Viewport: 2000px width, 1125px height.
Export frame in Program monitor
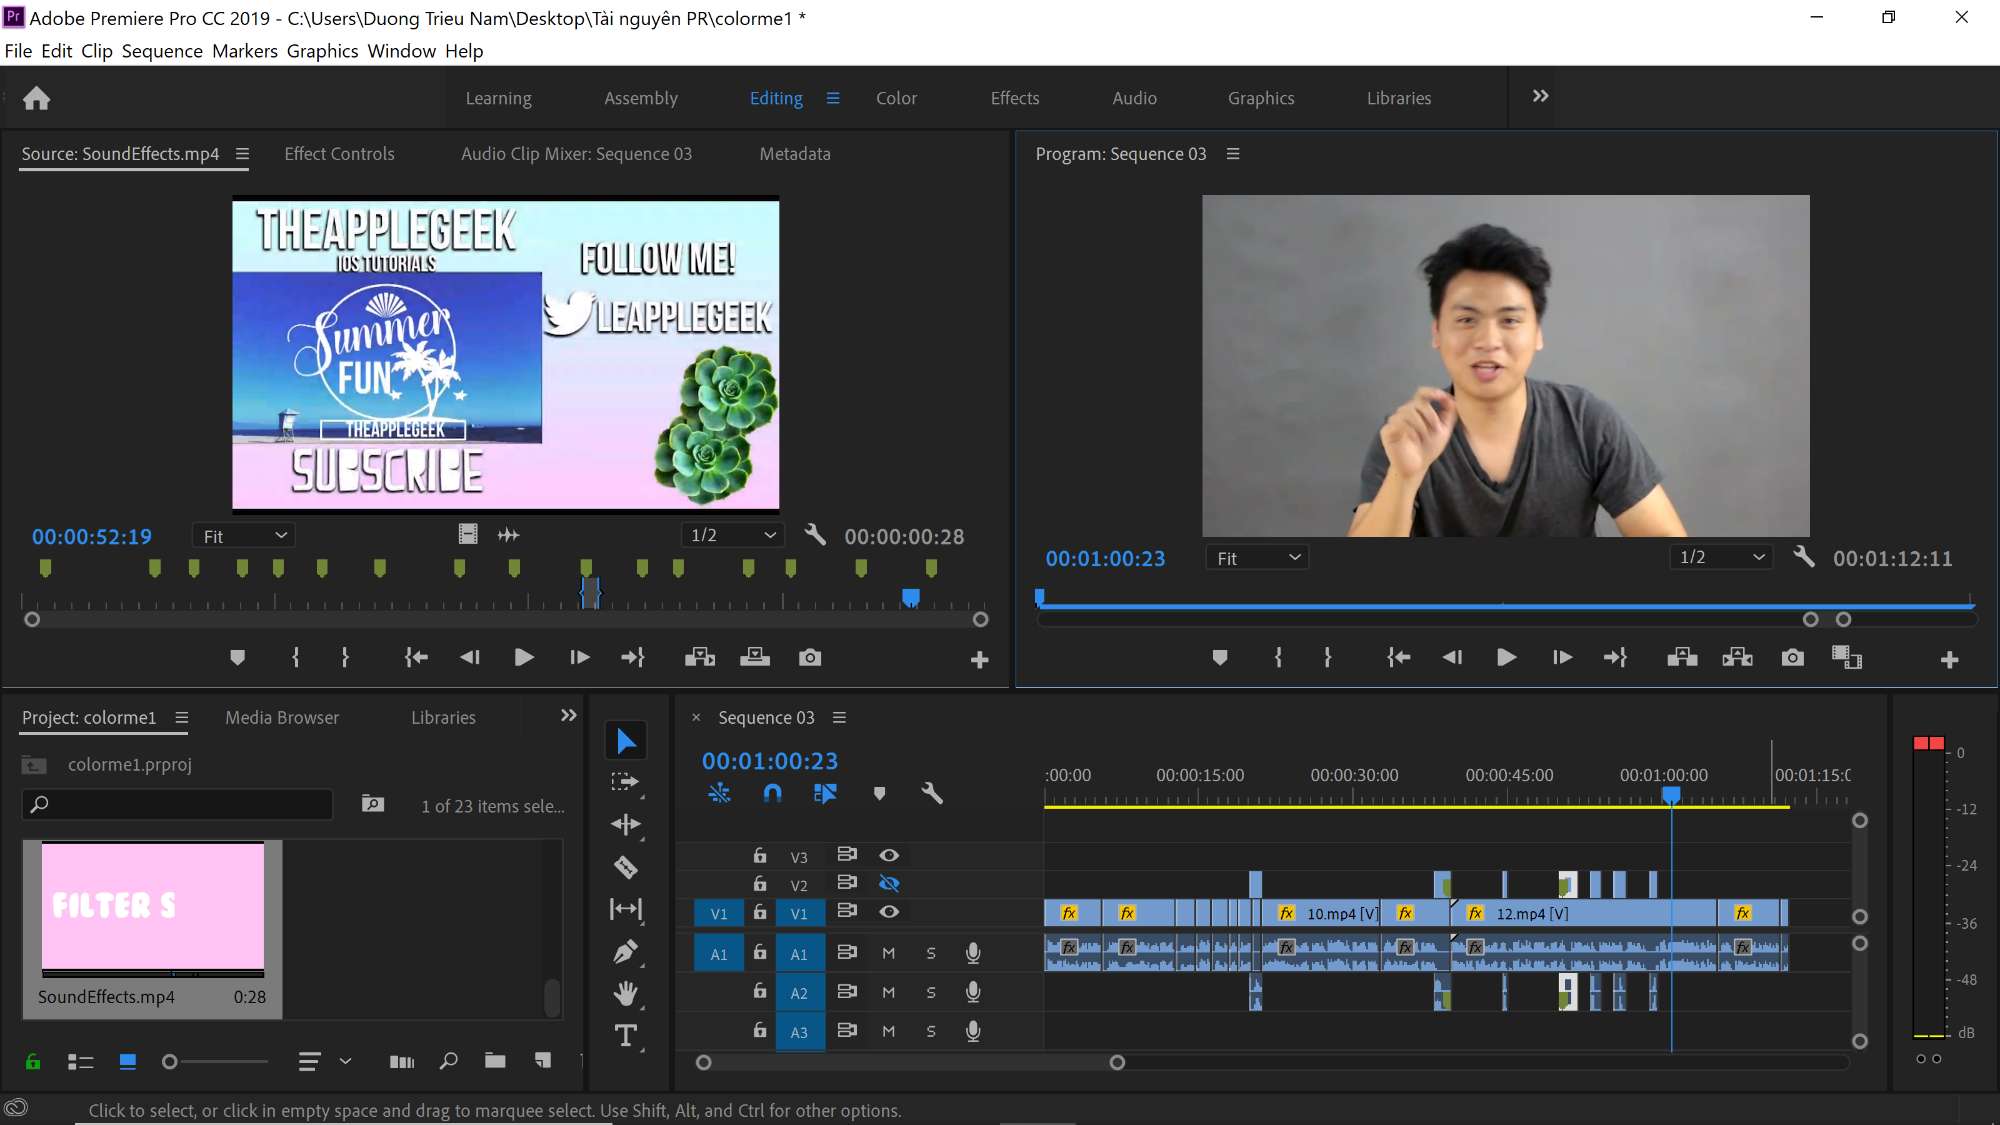1793,657
